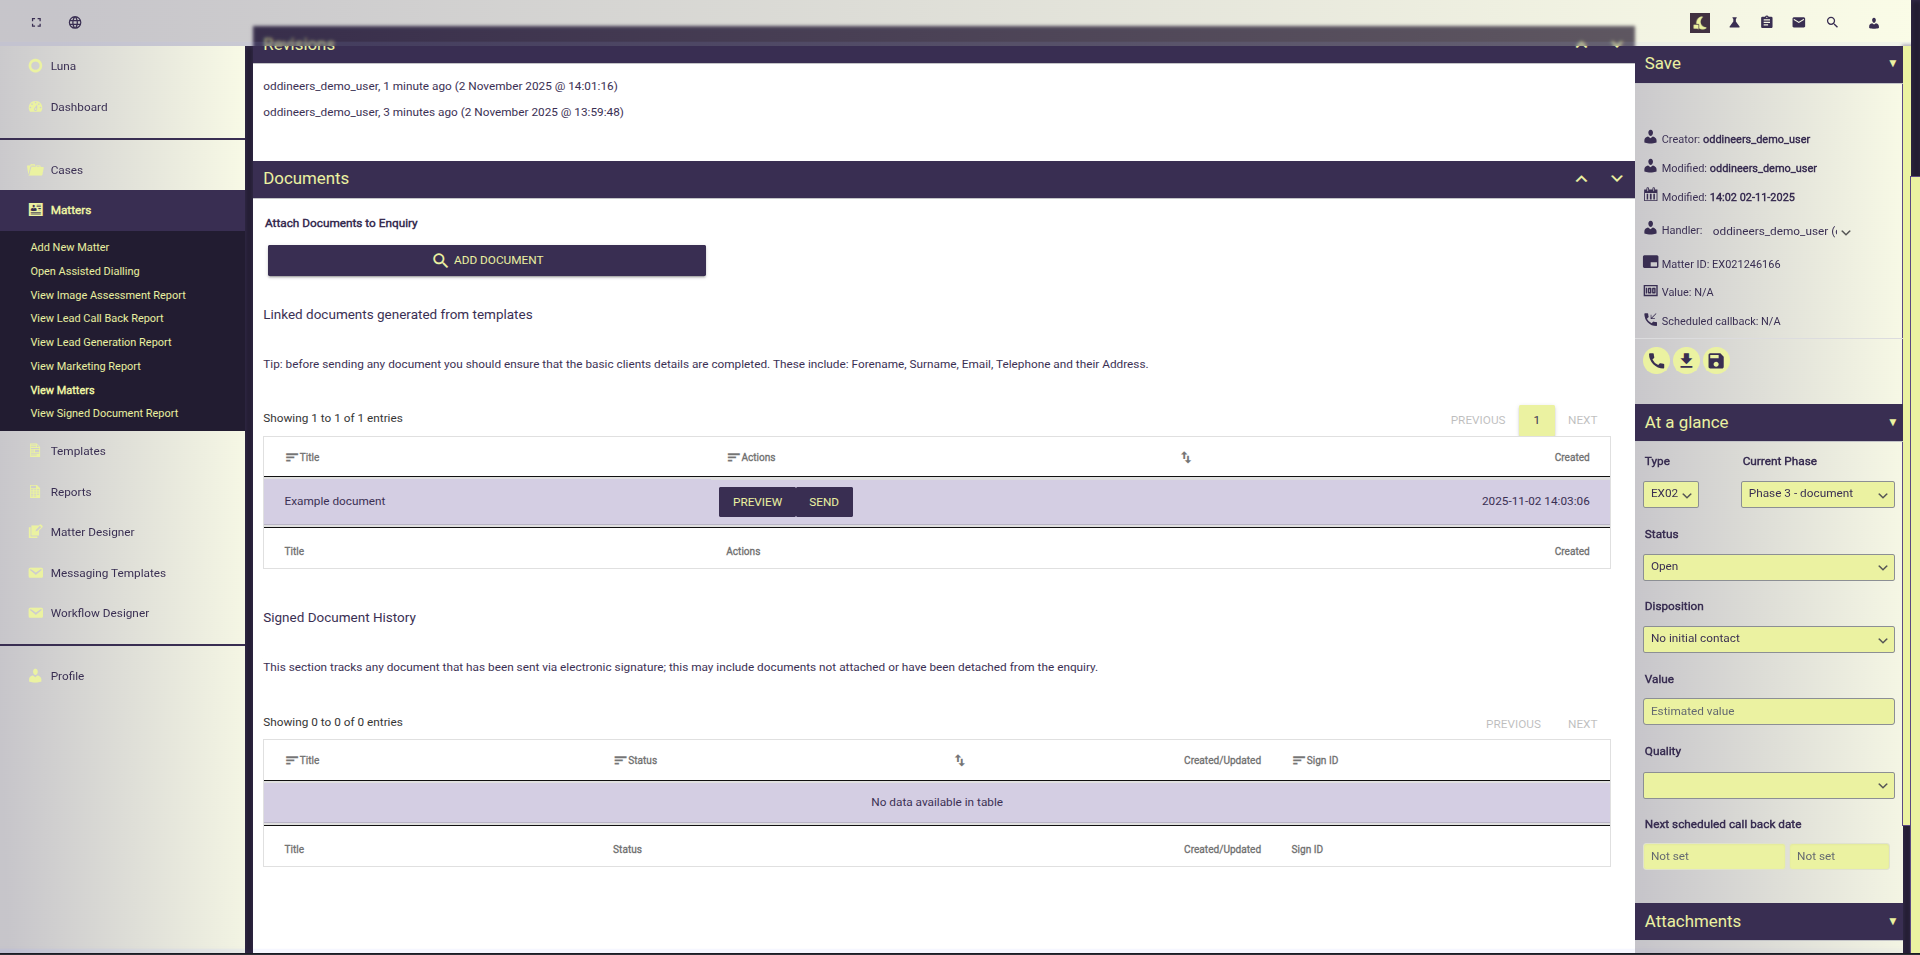Click the round floppy disk save button
The height and width of the screenshot is (955, 1920).
point(1716,361)
